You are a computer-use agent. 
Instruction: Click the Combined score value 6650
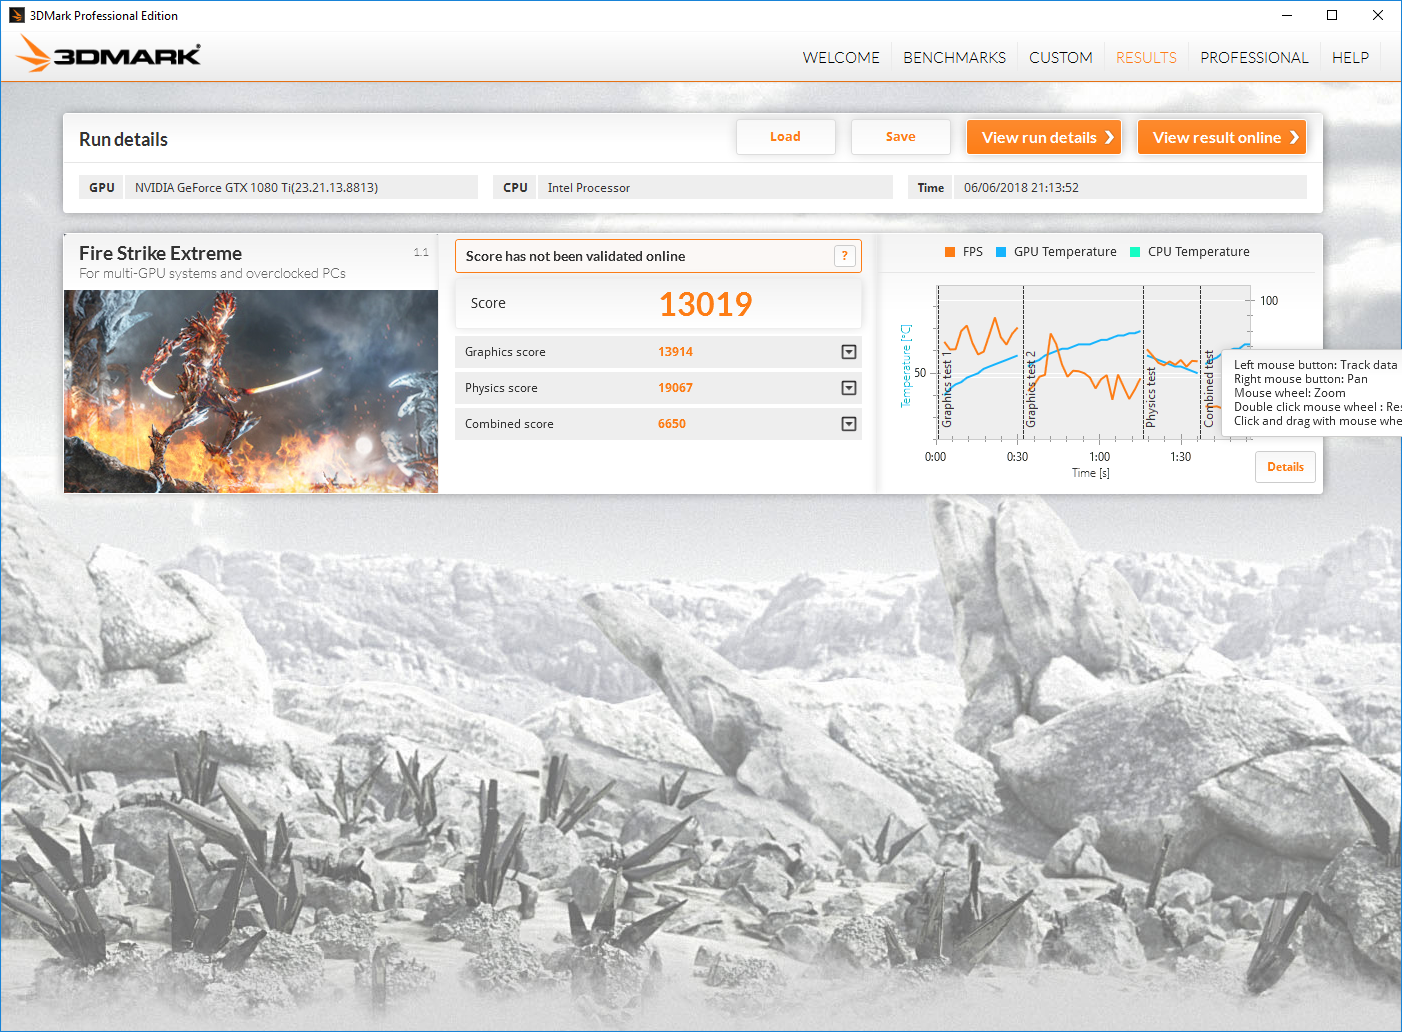pyautogui.click(x=672, y=424)
